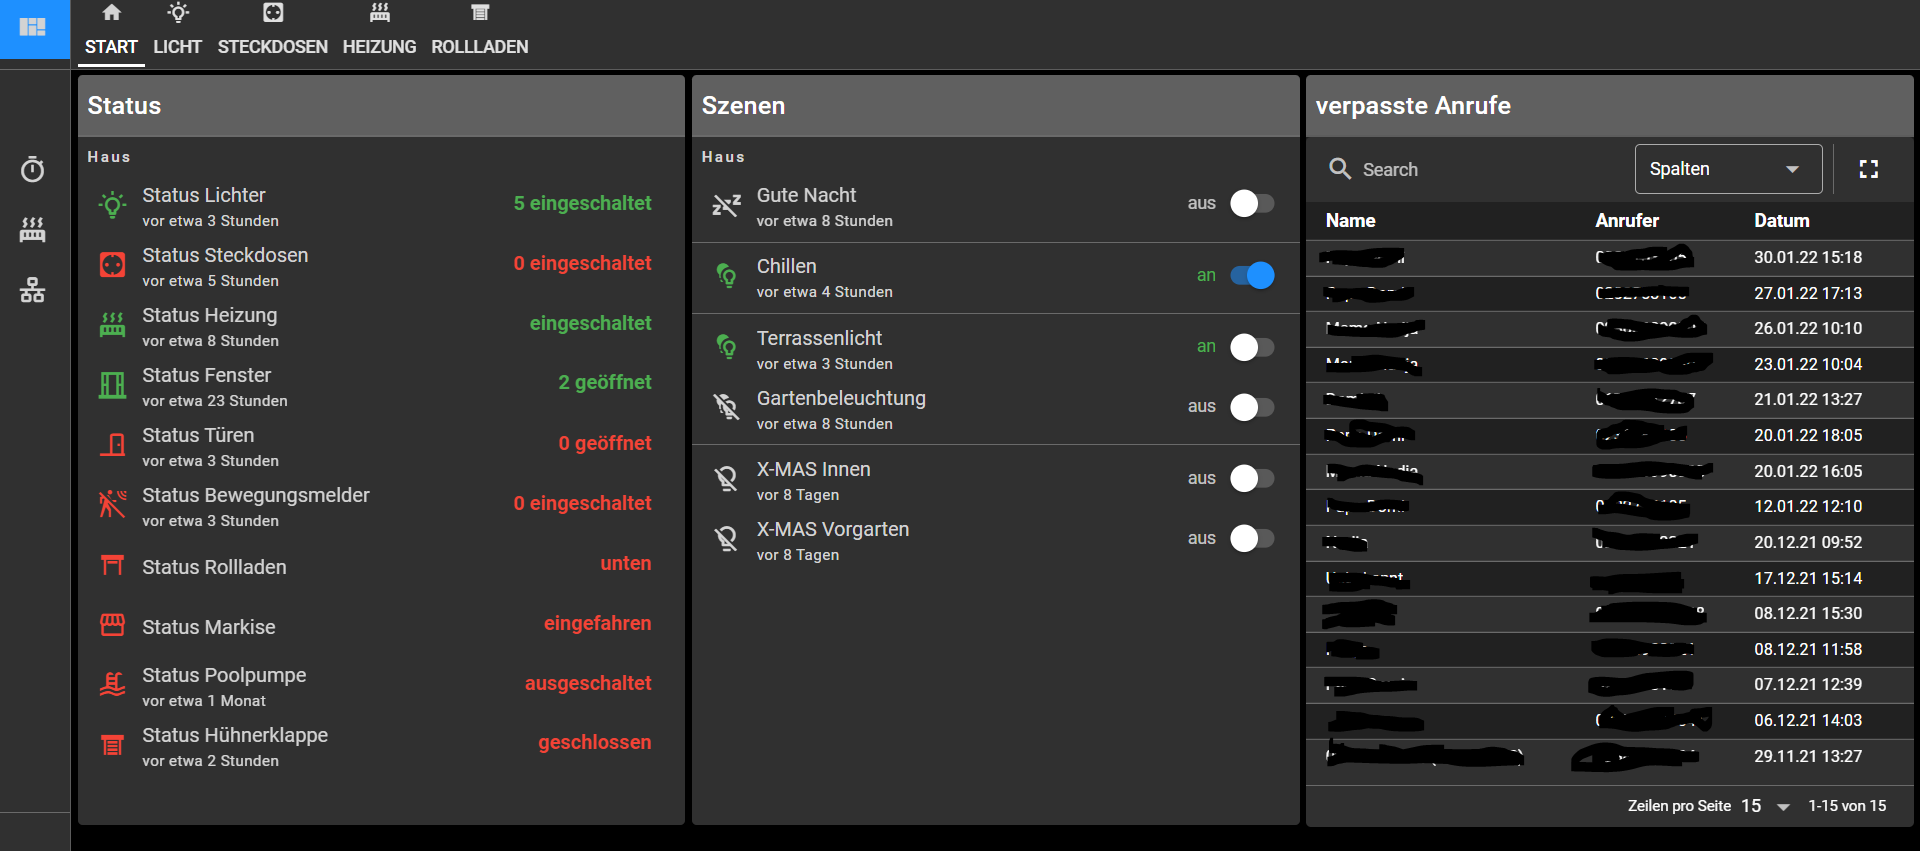
Task: Toggle the X-MAS Innen switch
Action: (x=1252, y=478)
